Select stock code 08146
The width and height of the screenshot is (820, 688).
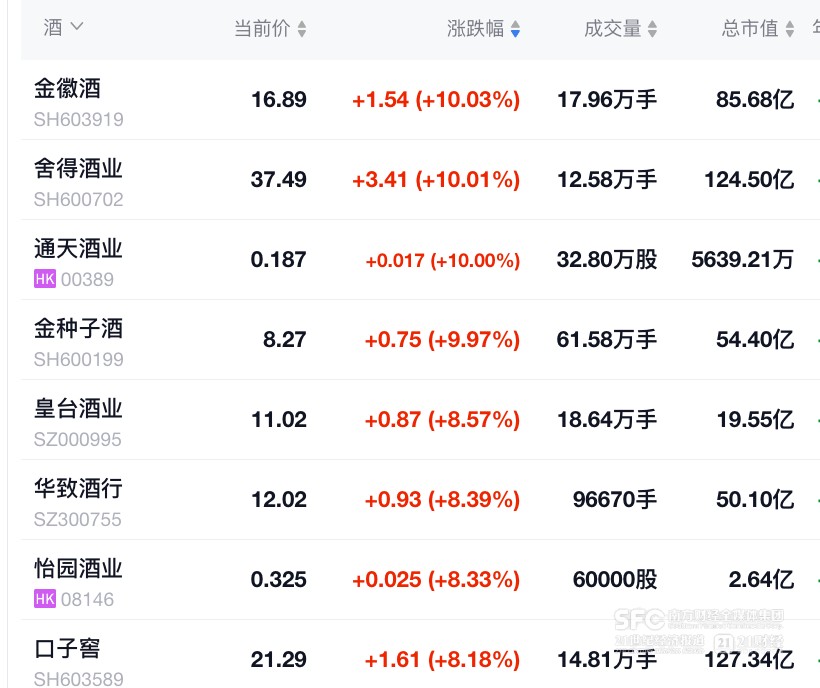87,600
